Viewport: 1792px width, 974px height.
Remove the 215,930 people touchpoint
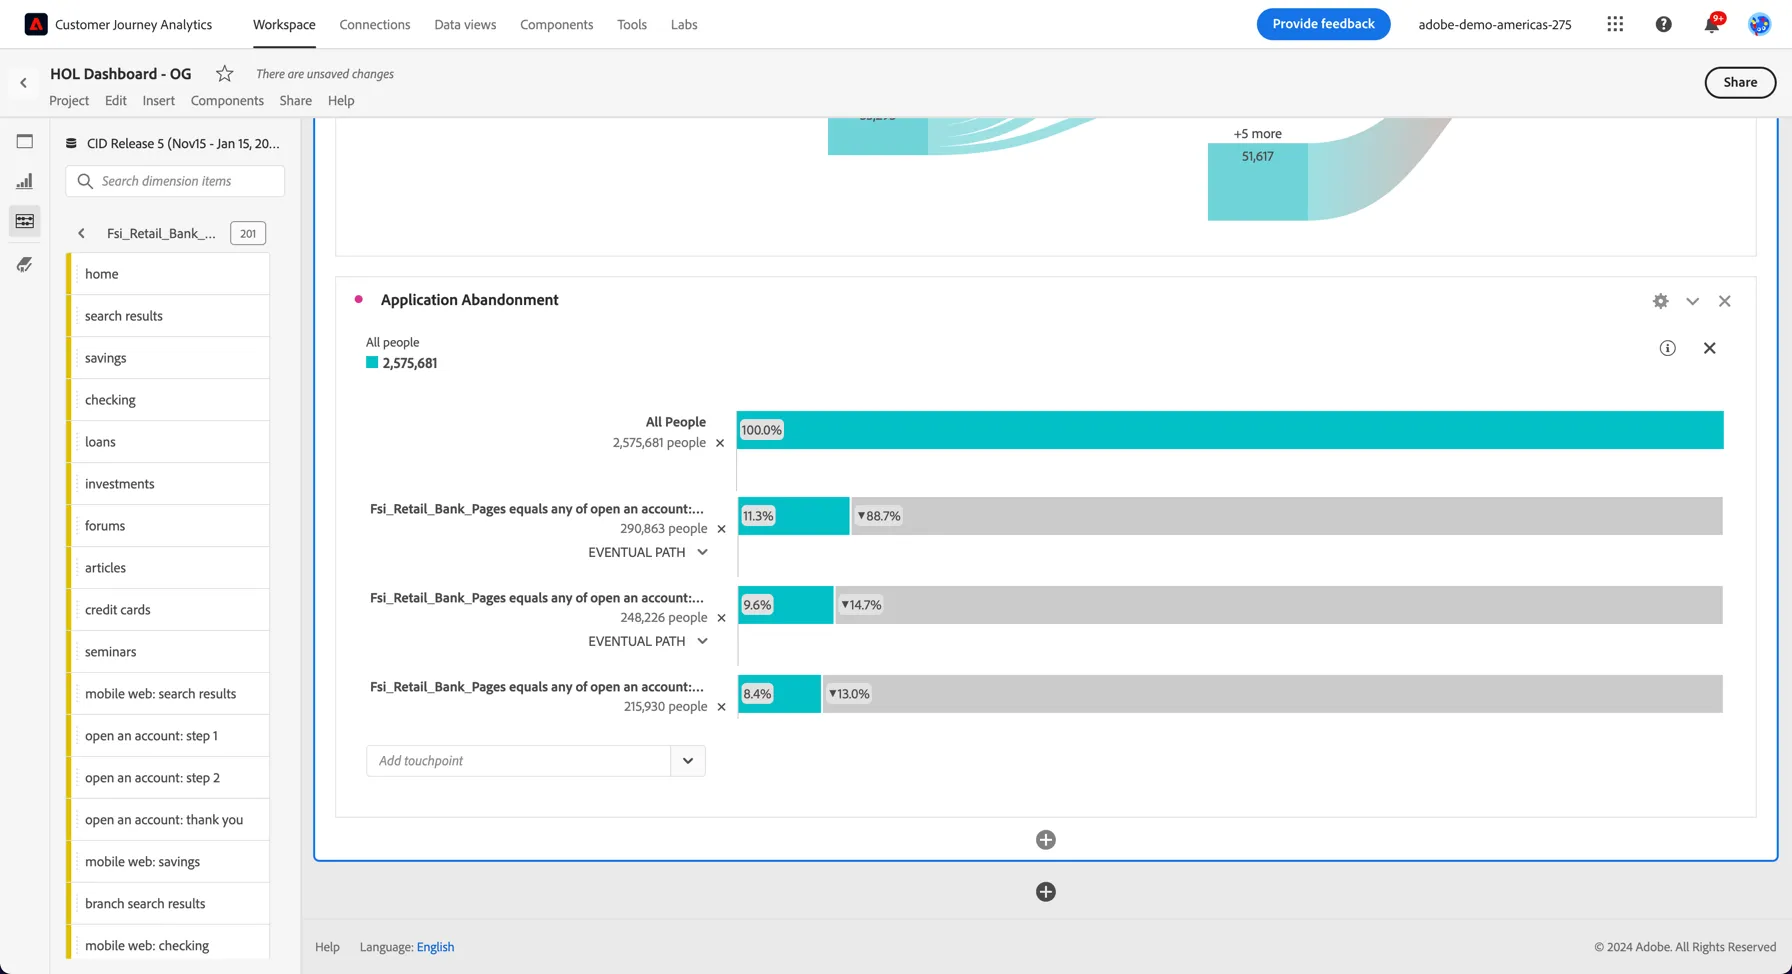point(722,707)
